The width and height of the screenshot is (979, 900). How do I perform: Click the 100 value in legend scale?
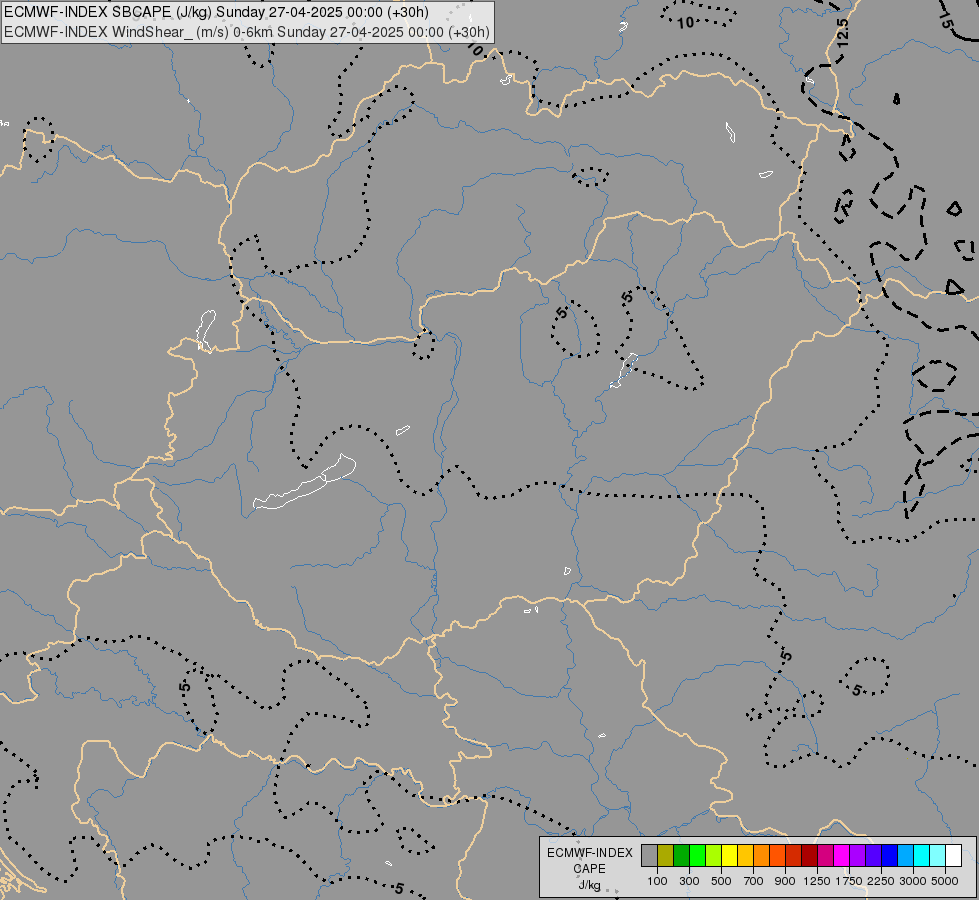click(657, 881)
